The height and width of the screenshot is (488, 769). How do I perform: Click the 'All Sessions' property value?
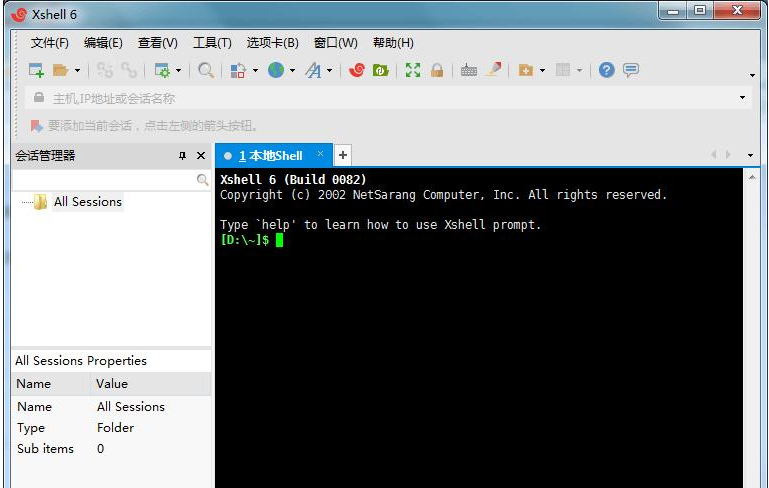click(x=130, y=407)
